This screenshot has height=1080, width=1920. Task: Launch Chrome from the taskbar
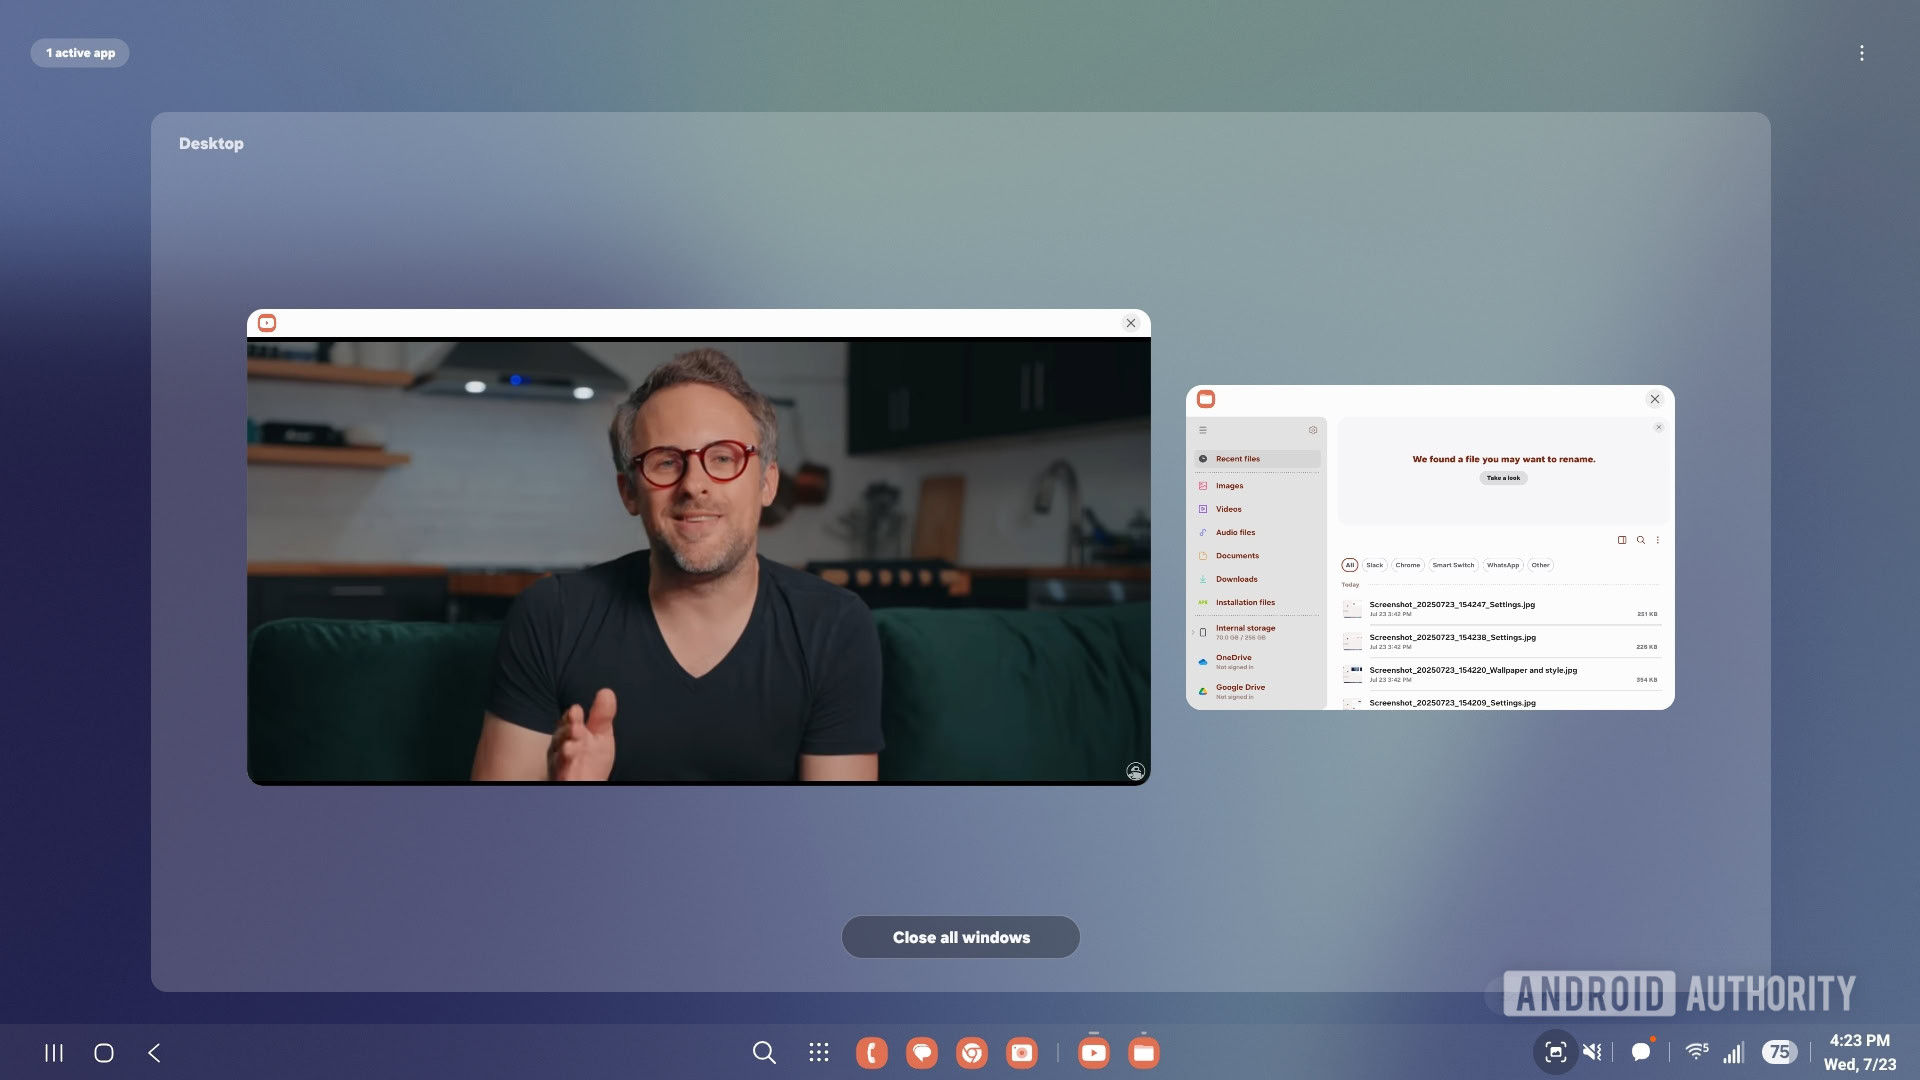coord(971,1052)
